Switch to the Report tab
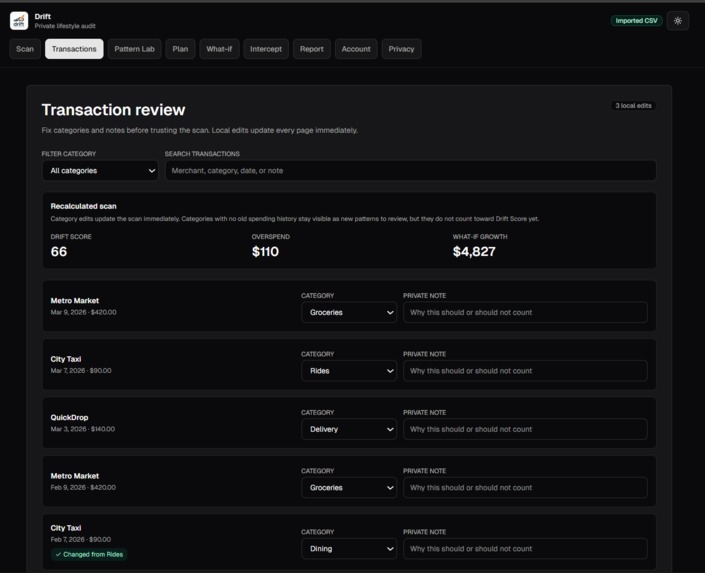This screenshot has width=705, height=573. coord(312,49)
